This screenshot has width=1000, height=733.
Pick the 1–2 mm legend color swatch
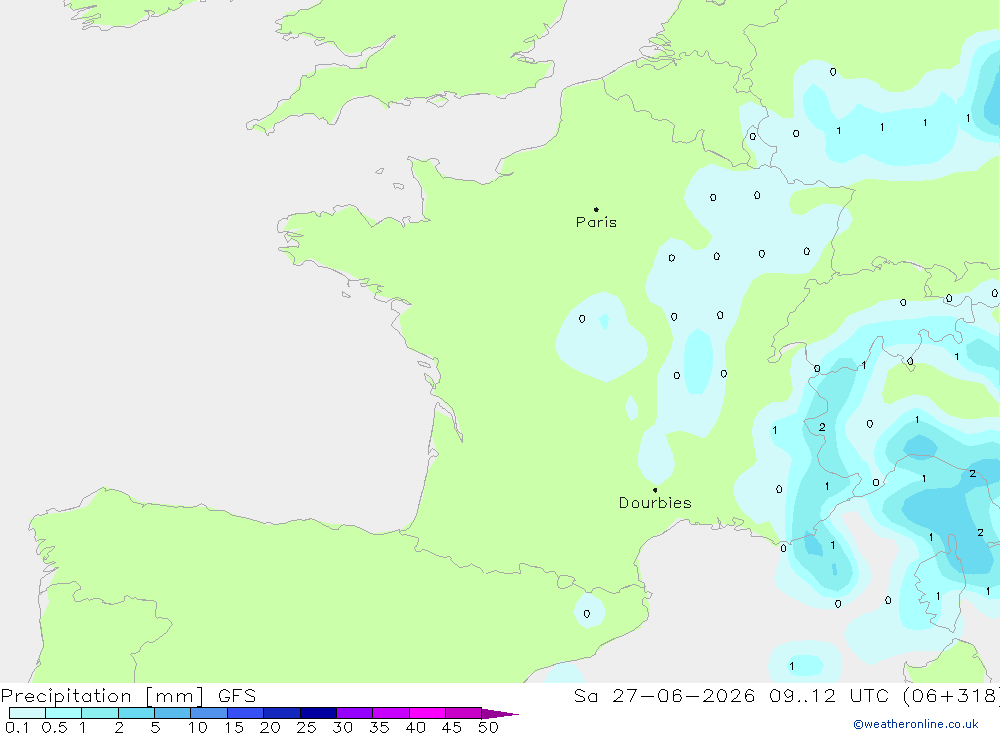click(x=99, y=713)
